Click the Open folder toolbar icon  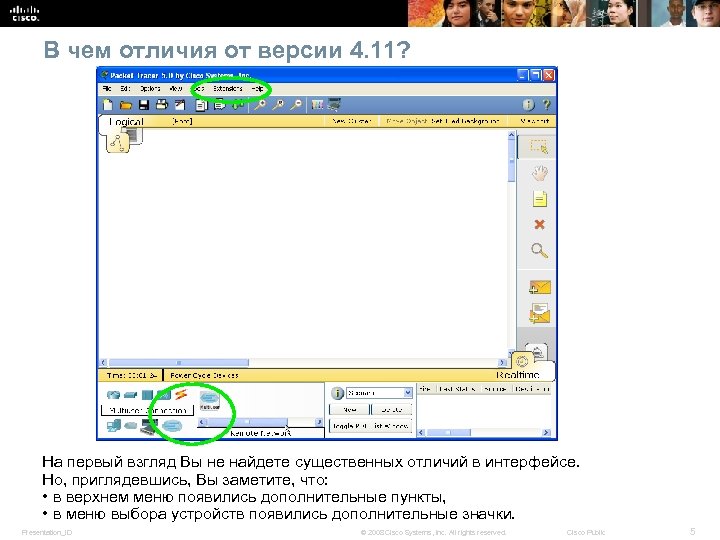pos(125,105)
